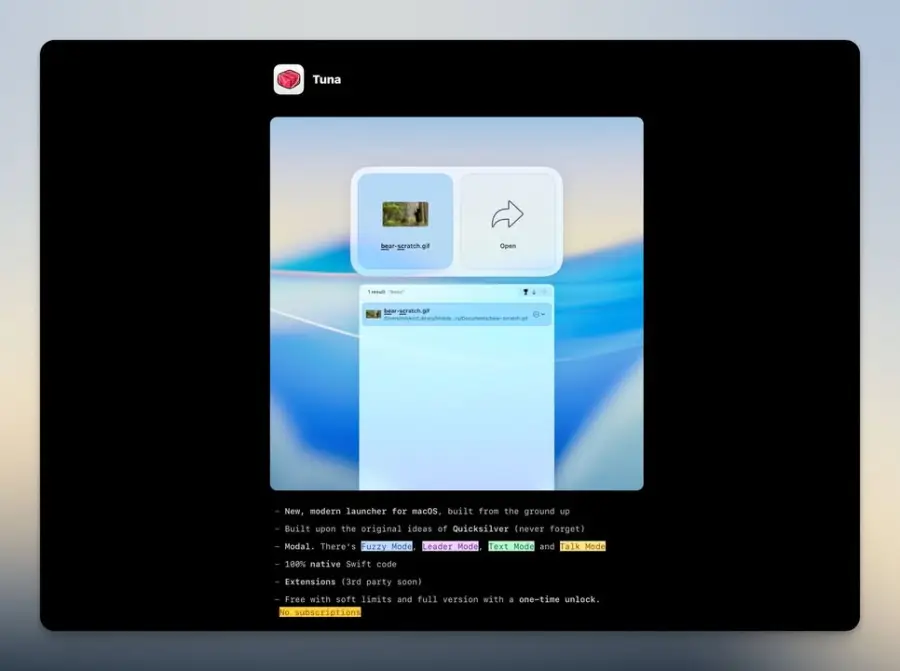Image resolution: width=900 pixels, height=671 pixels.
Task: Click the "100% native Swift code" line
Action: coord(340,564)
